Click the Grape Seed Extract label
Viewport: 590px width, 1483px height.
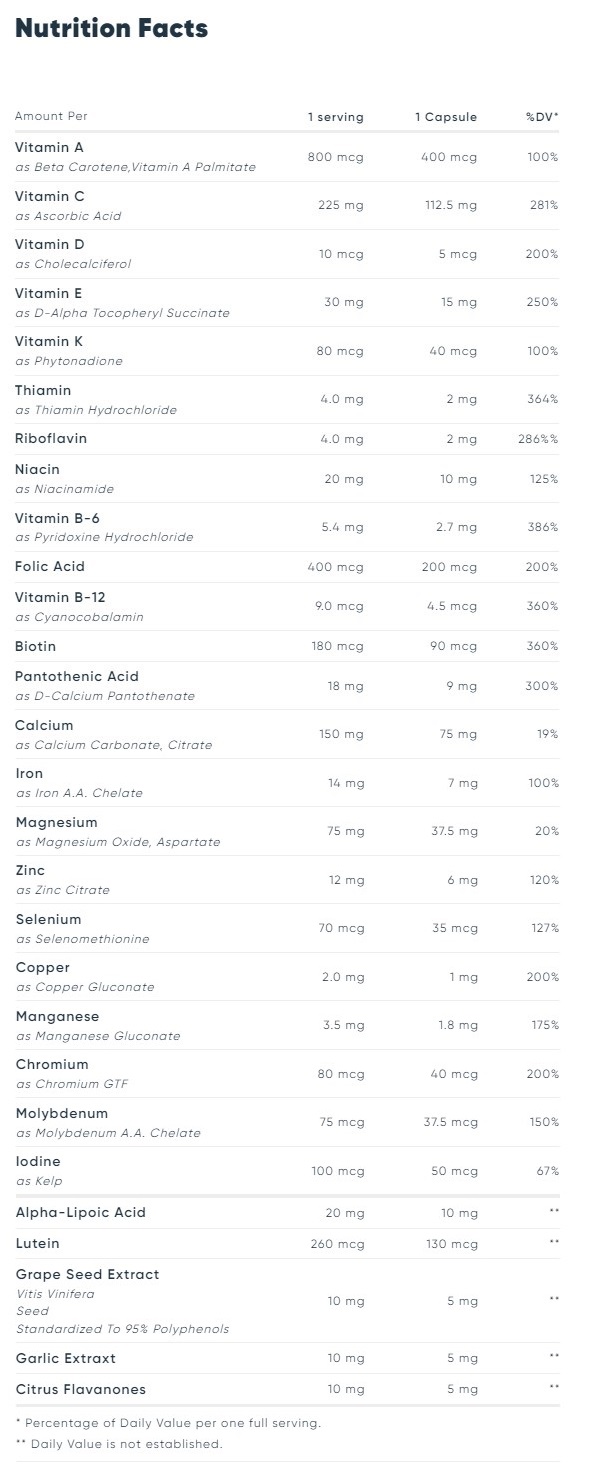(x=88, y=1274)
